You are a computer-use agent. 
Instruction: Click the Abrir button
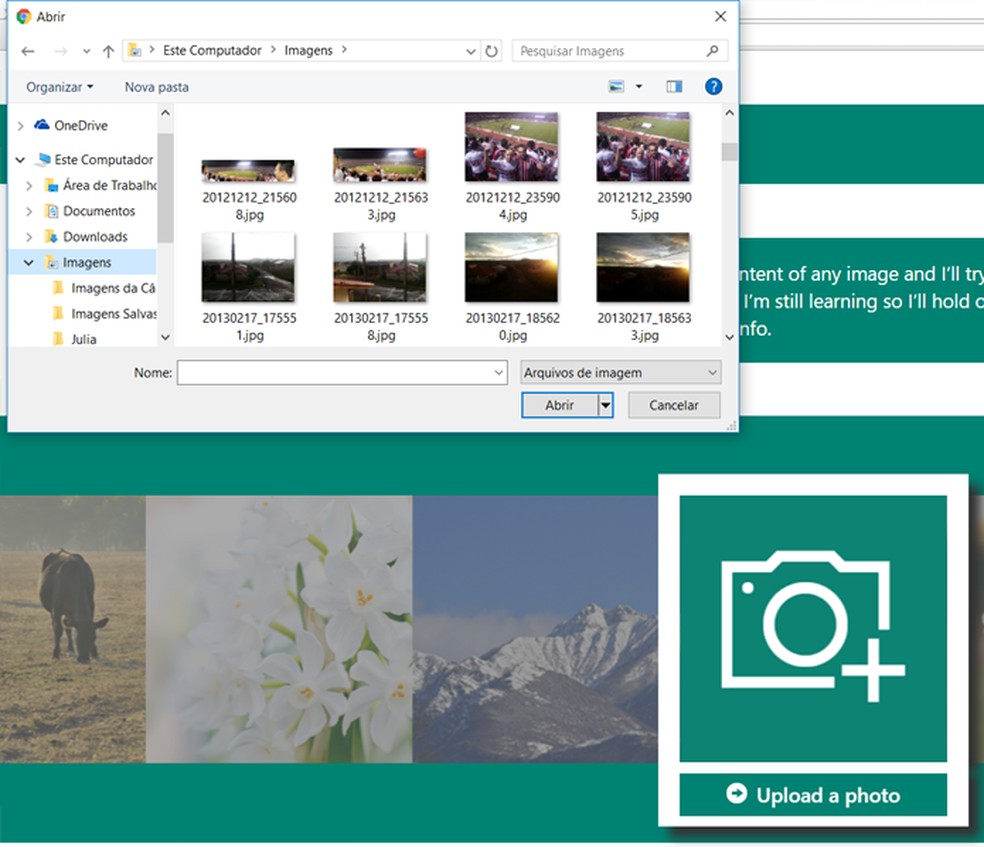[x=559, y=405]
